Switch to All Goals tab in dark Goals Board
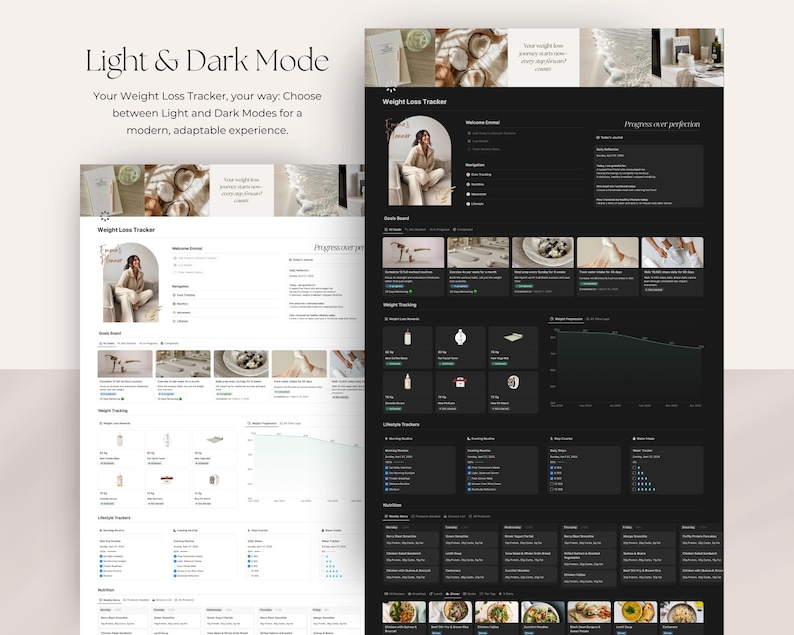The height and width of the screenshot is (635, 794). point(393,229)
